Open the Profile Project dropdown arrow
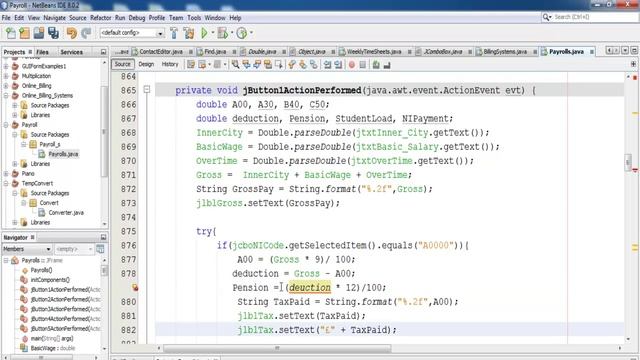640x360 pixels. (251, 33)
